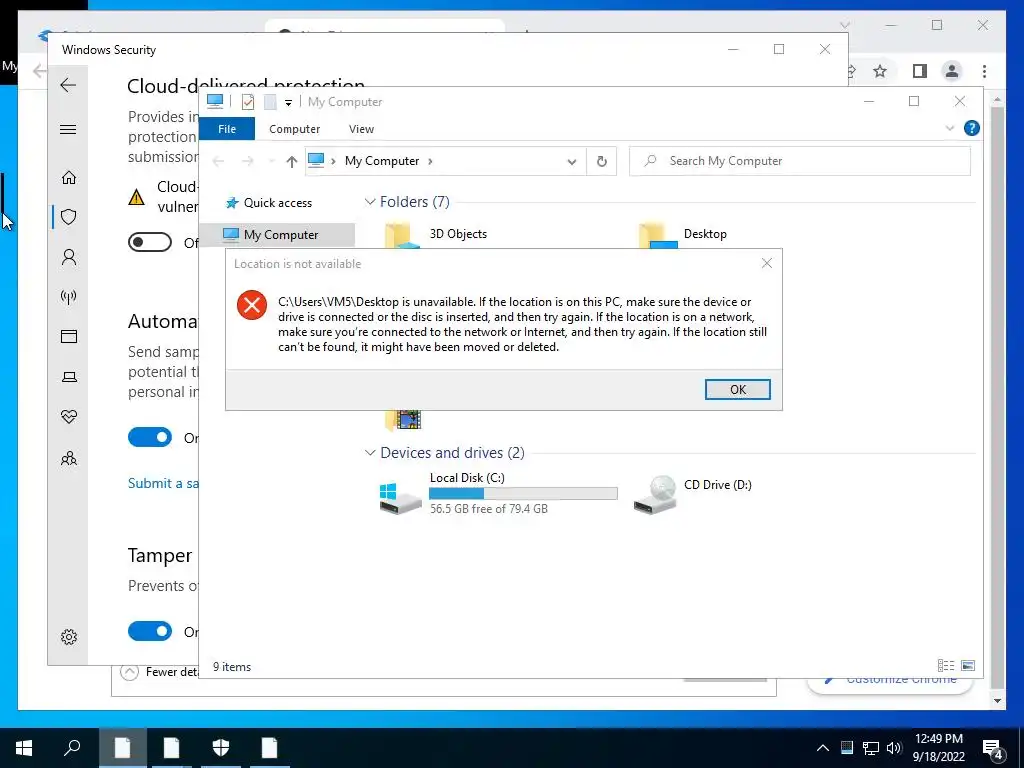Go back in Windows Security
Image resolution: width=1024 pixels, height=768 pixels.
pyautogui.click(x=68, y=85)
